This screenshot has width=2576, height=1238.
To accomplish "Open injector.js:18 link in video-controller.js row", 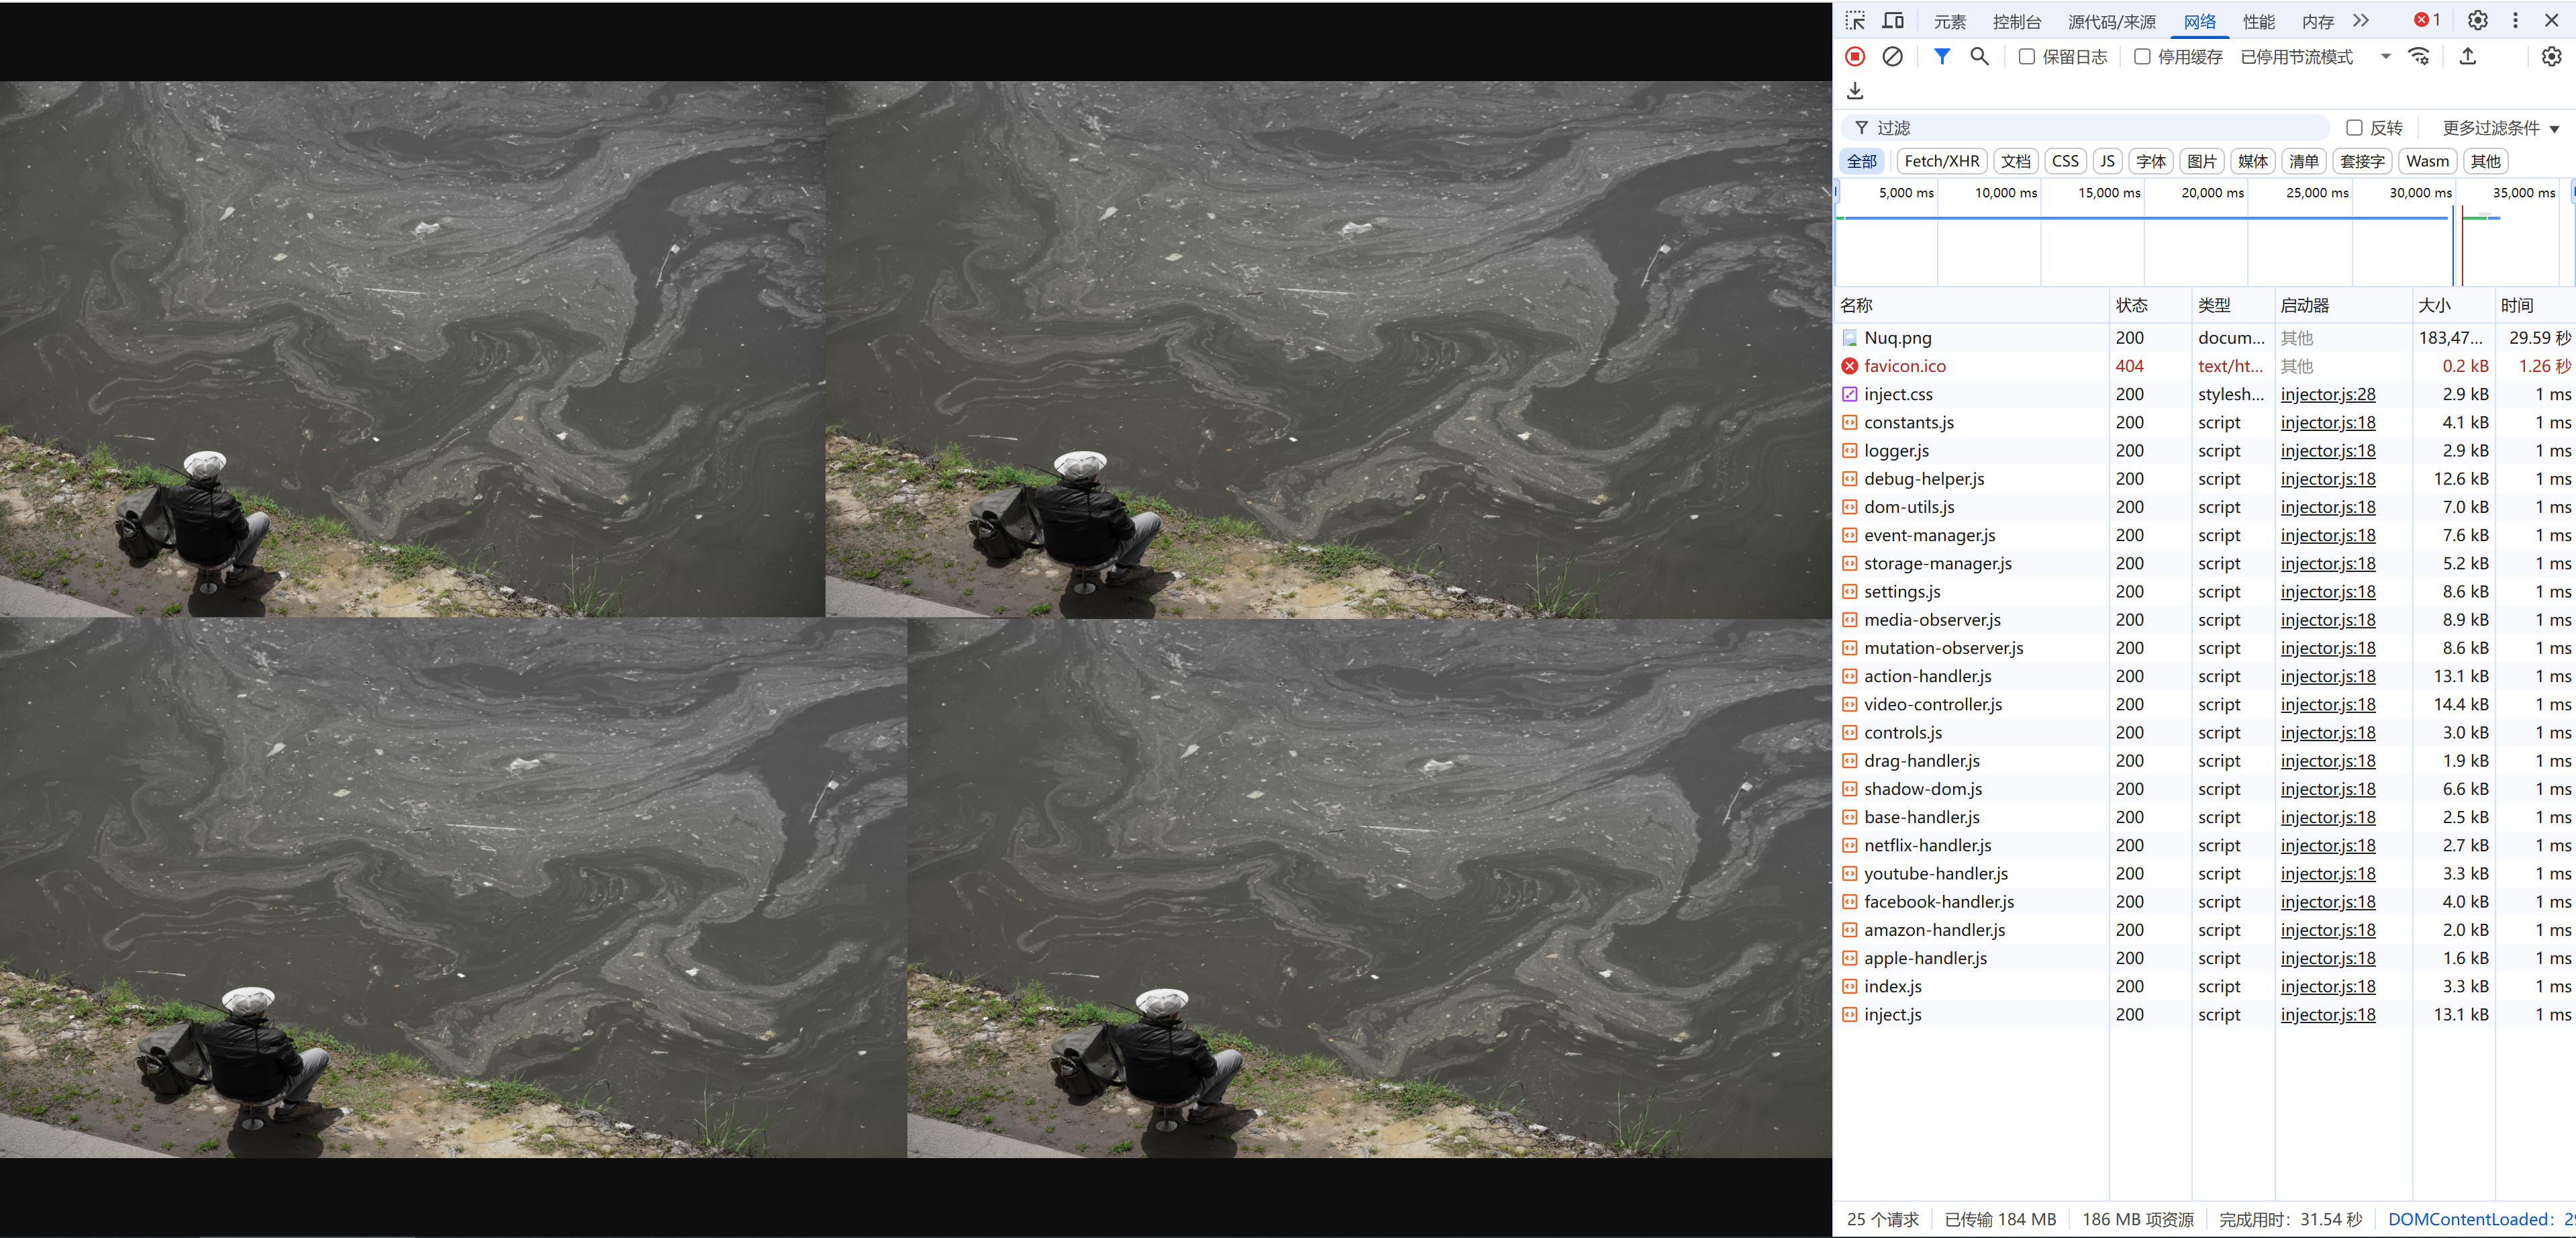I will (2327, 704).
